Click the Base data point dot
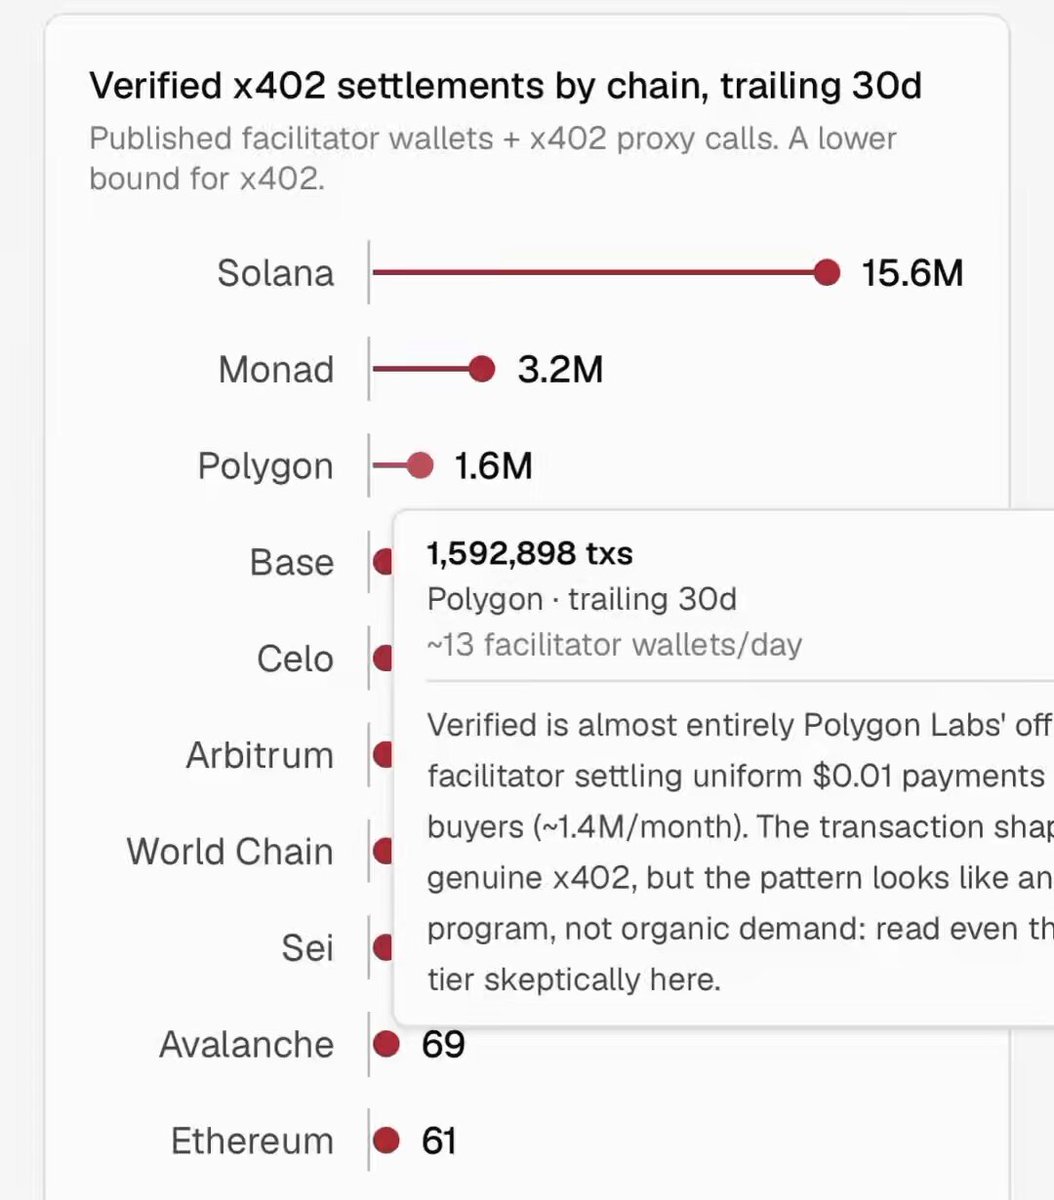1054x1200 pixels. 383,562
